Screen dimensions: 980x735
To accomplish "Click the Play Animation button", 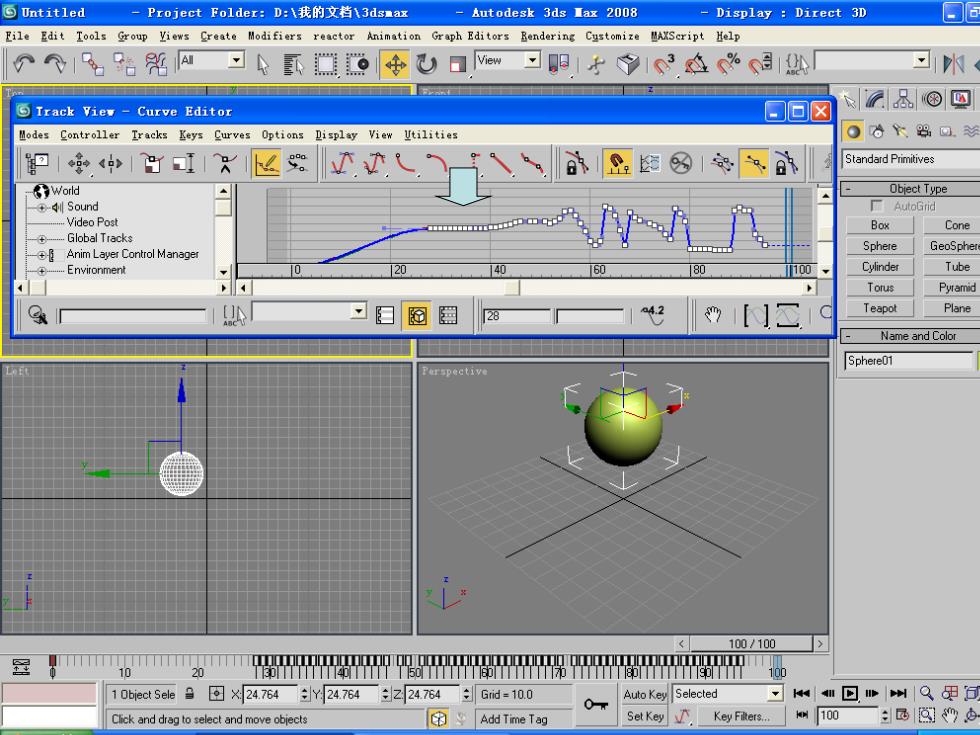I will pyautogui.click(x=849, y=693).
